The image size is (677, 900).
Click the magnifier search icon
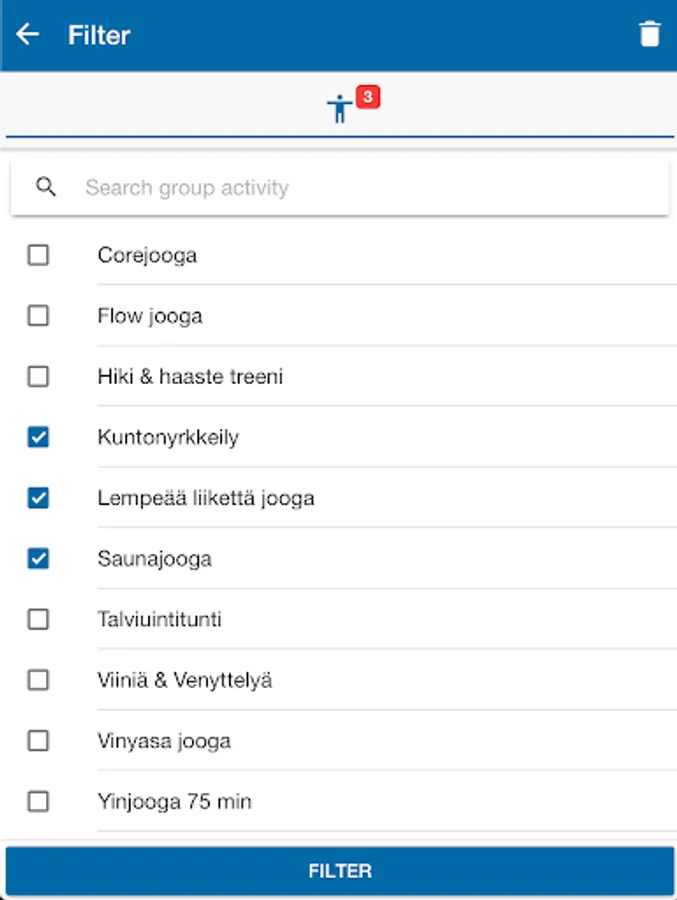46,187
